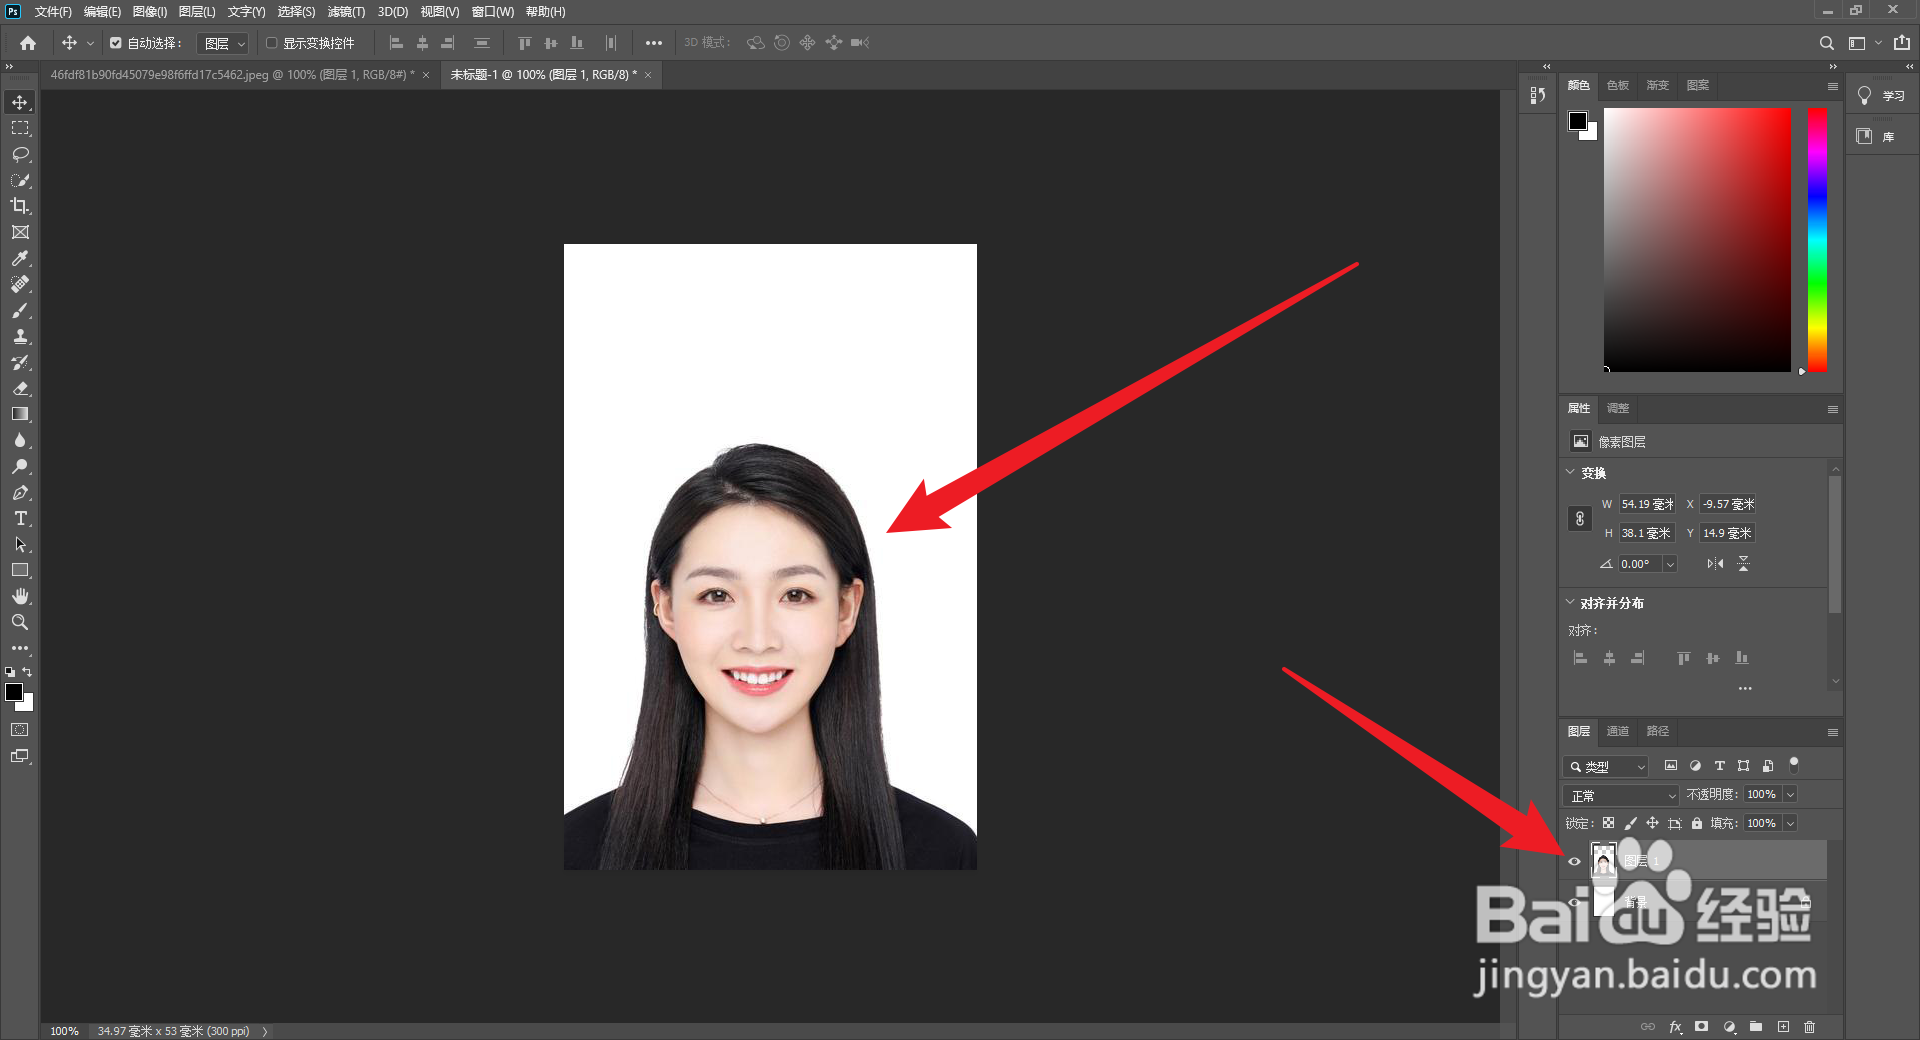The width and height of the screenshot is (1920, 1040).
Task: Click the flip horizontal icon in Transform section
Action: tap(1714, 563)
